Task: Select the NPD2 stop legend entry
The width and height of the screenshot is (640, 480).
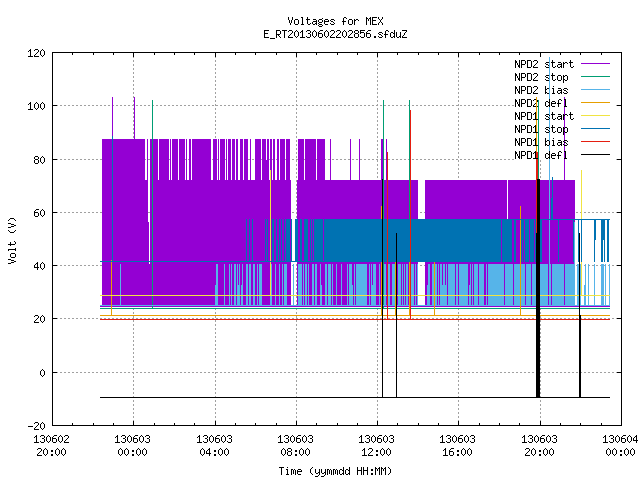Action: [x=541, y=77]
